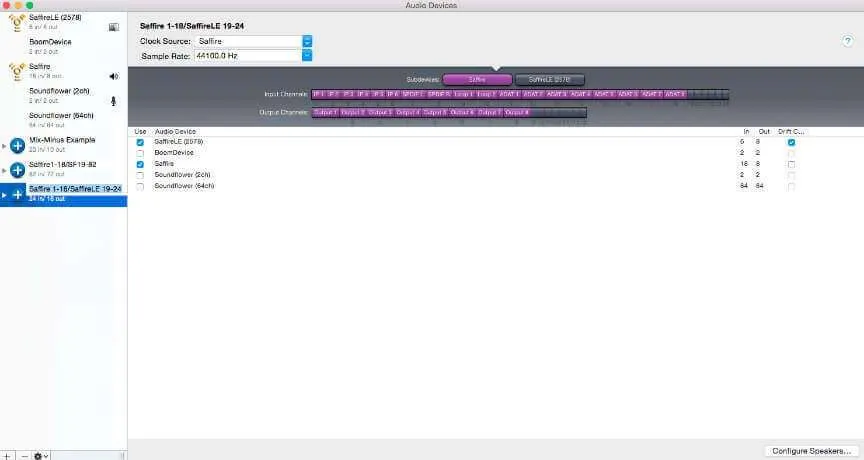This screenshot has height=460, width=864.
Task: Click the aggregate plus icon for Mix-Minus Example
Action: pyautogui.click(x=18, y=145)
